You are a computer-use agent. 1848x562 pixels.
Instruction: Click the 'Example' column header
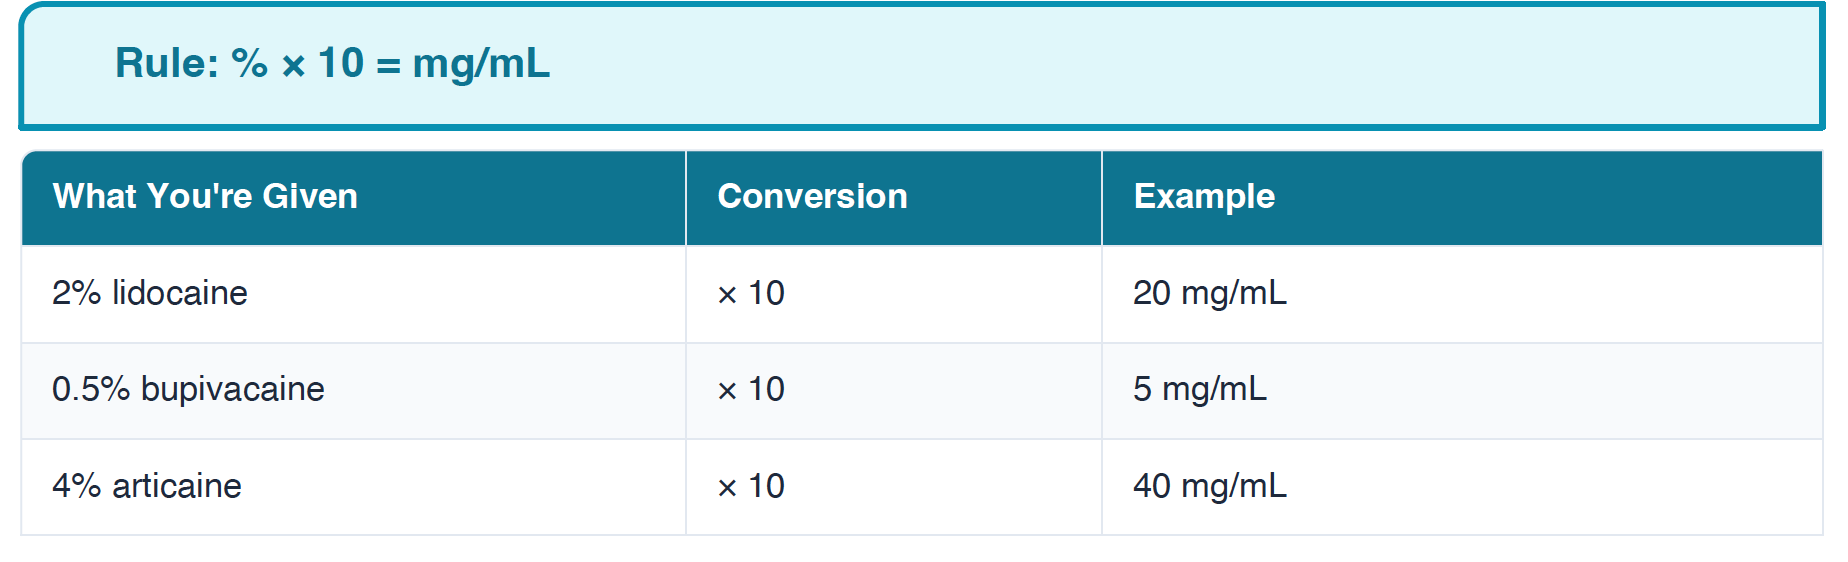point(1204,196)
